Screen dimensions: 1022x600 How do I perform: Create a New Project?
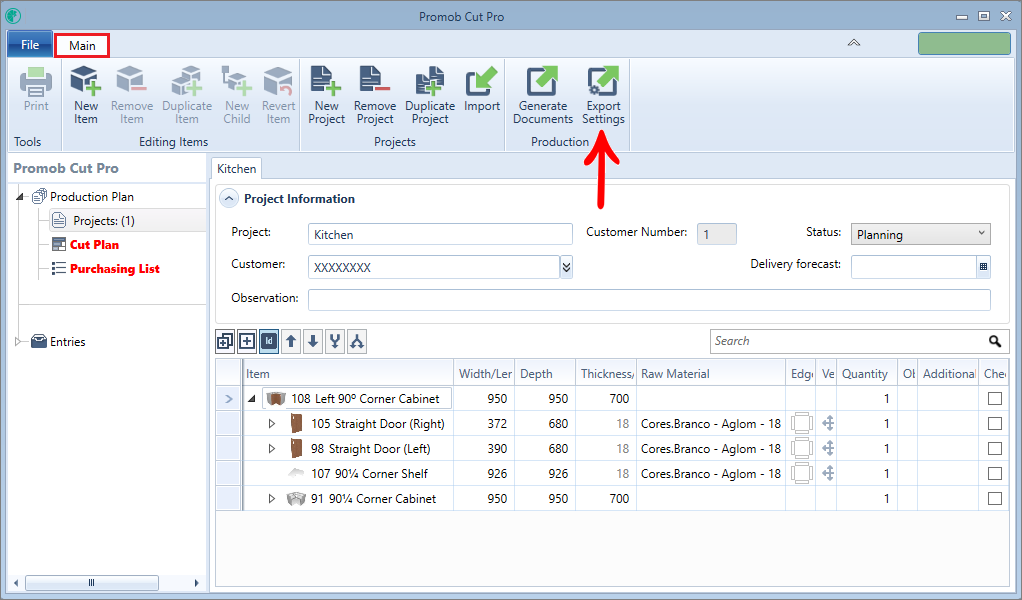pyautogui.click(x=327, y=95)
